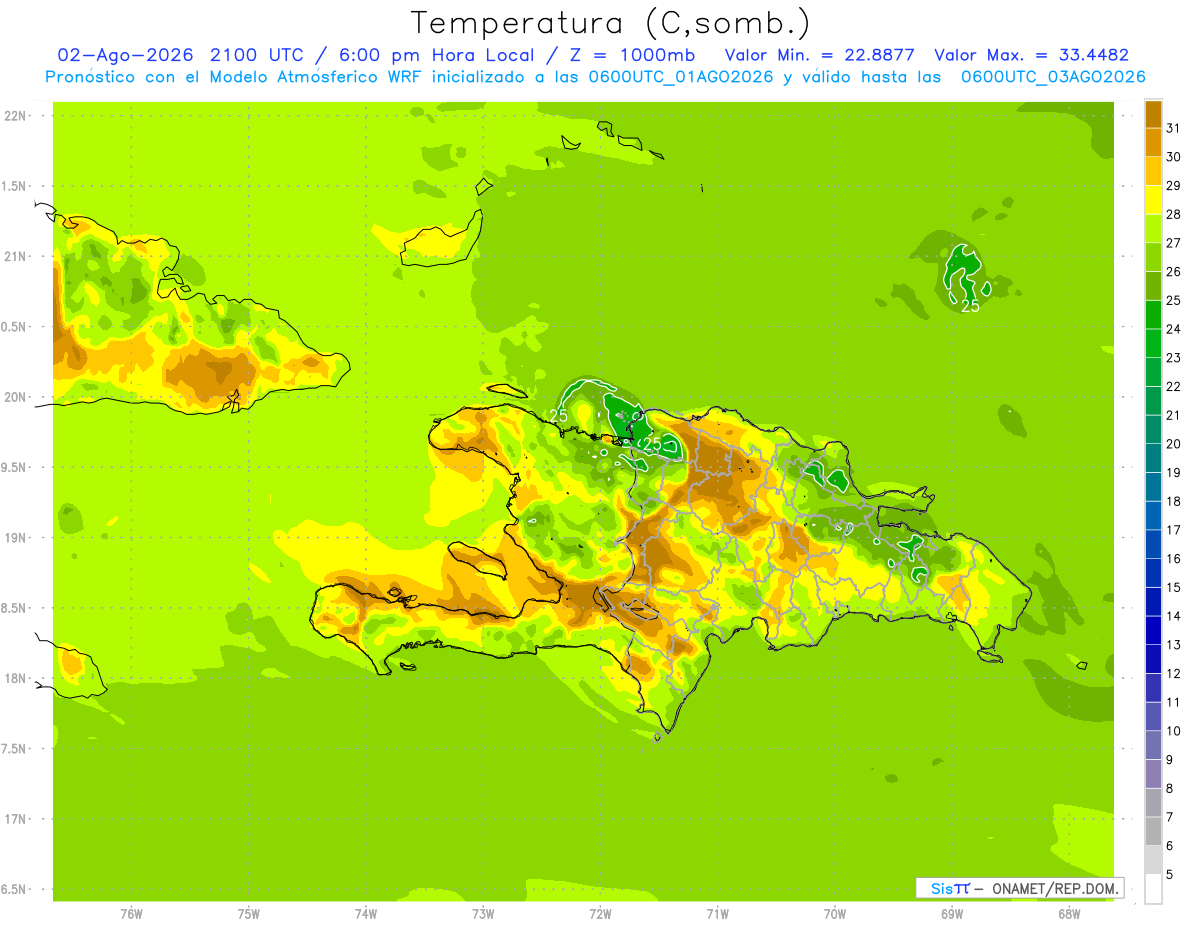Select valid-until time "0600UTC_03AGO2026"

tap(1053, 77)
